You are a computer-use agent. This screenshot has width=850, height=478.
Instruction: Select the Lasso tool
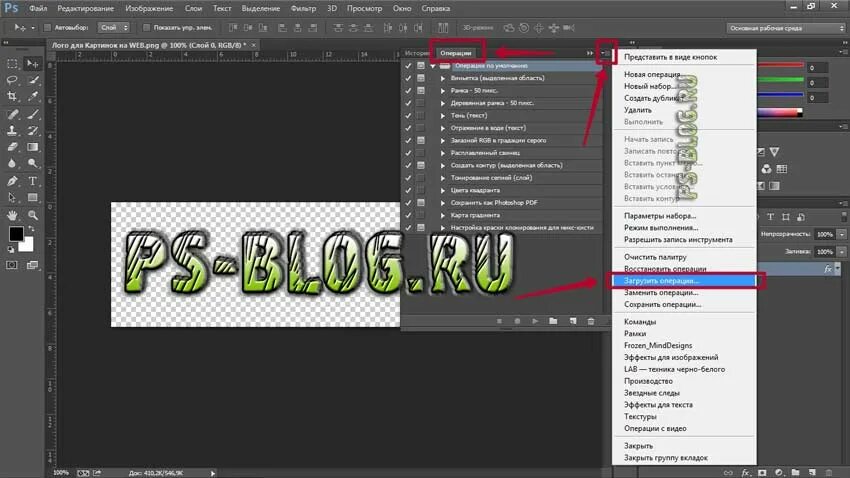coord(12,80)
